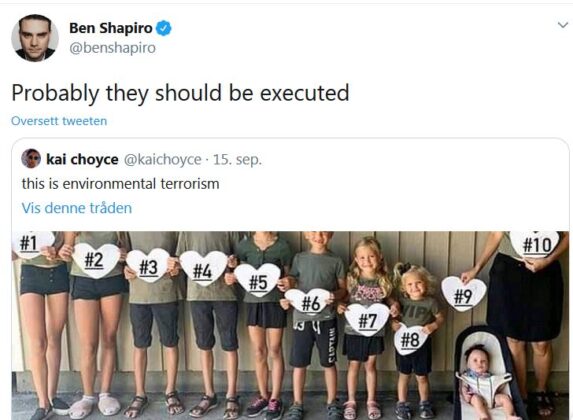
Task: Open Ben Shapiro's profile avatar
Action: (35, 38)
